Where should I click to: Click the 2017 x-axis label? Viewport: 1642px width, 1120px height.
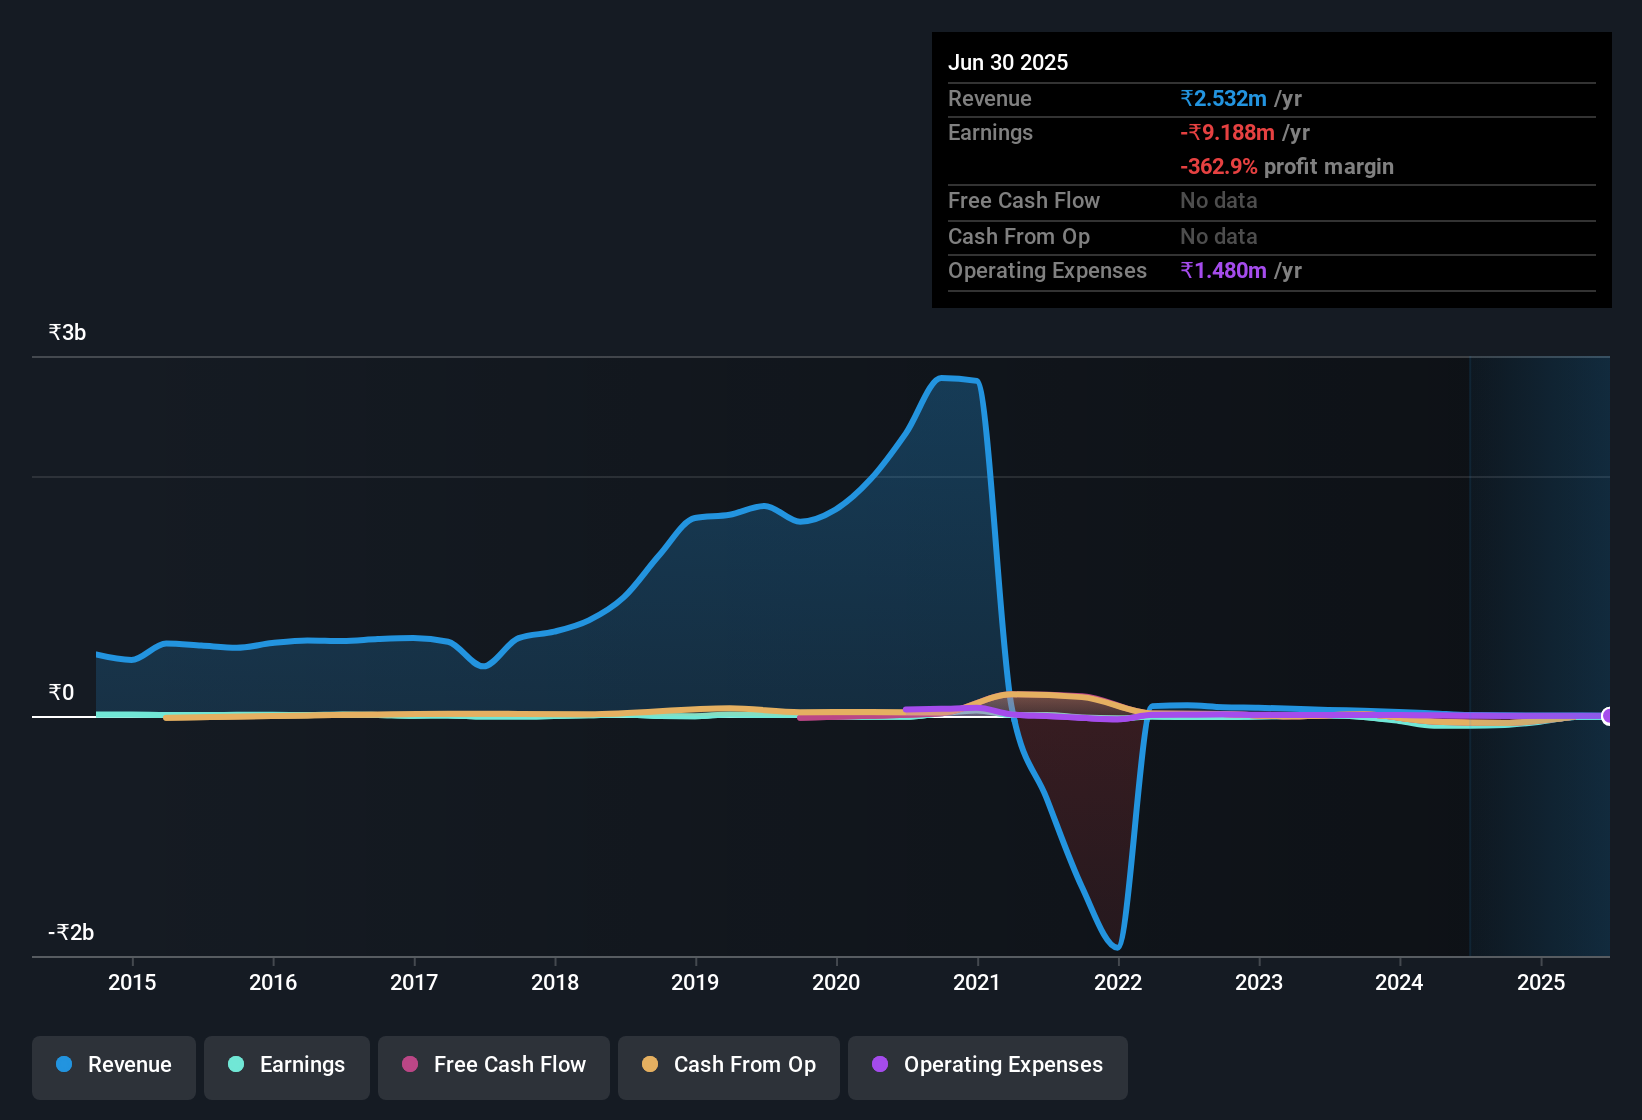point(414,982)
